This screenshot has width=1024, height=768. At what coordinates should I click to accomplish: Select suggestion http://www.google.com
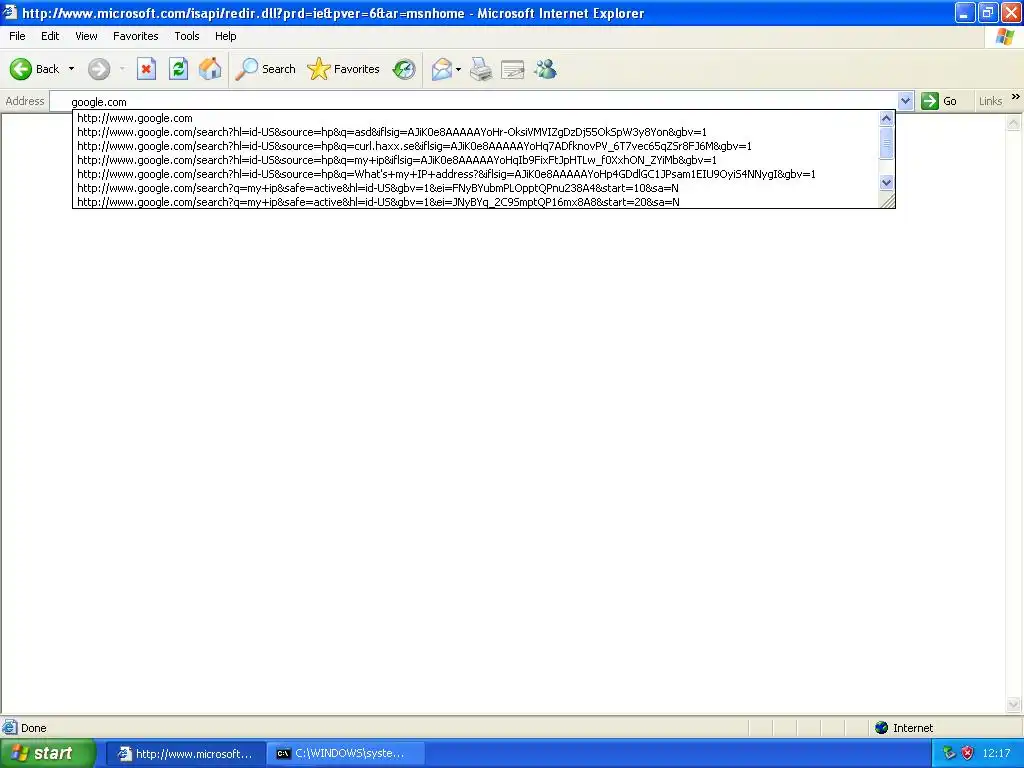[x=475, y=118]
